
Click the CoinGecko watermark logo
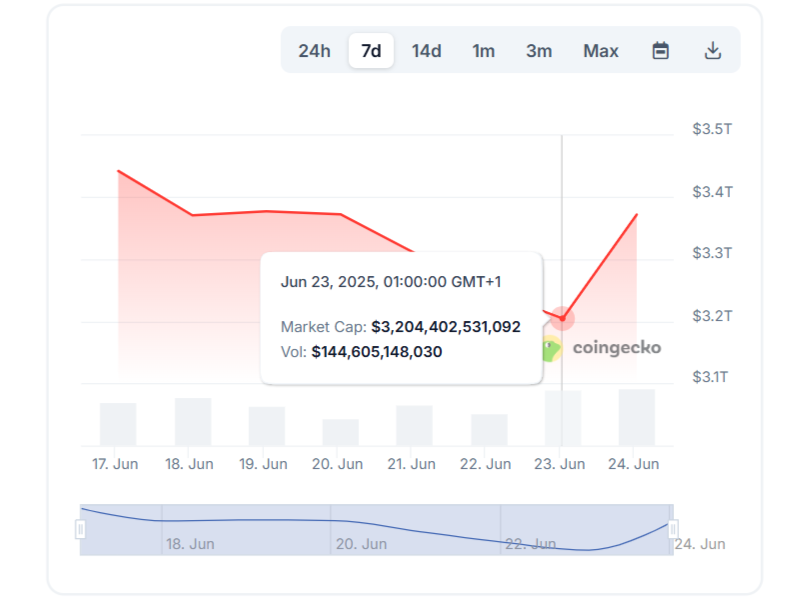601,348
